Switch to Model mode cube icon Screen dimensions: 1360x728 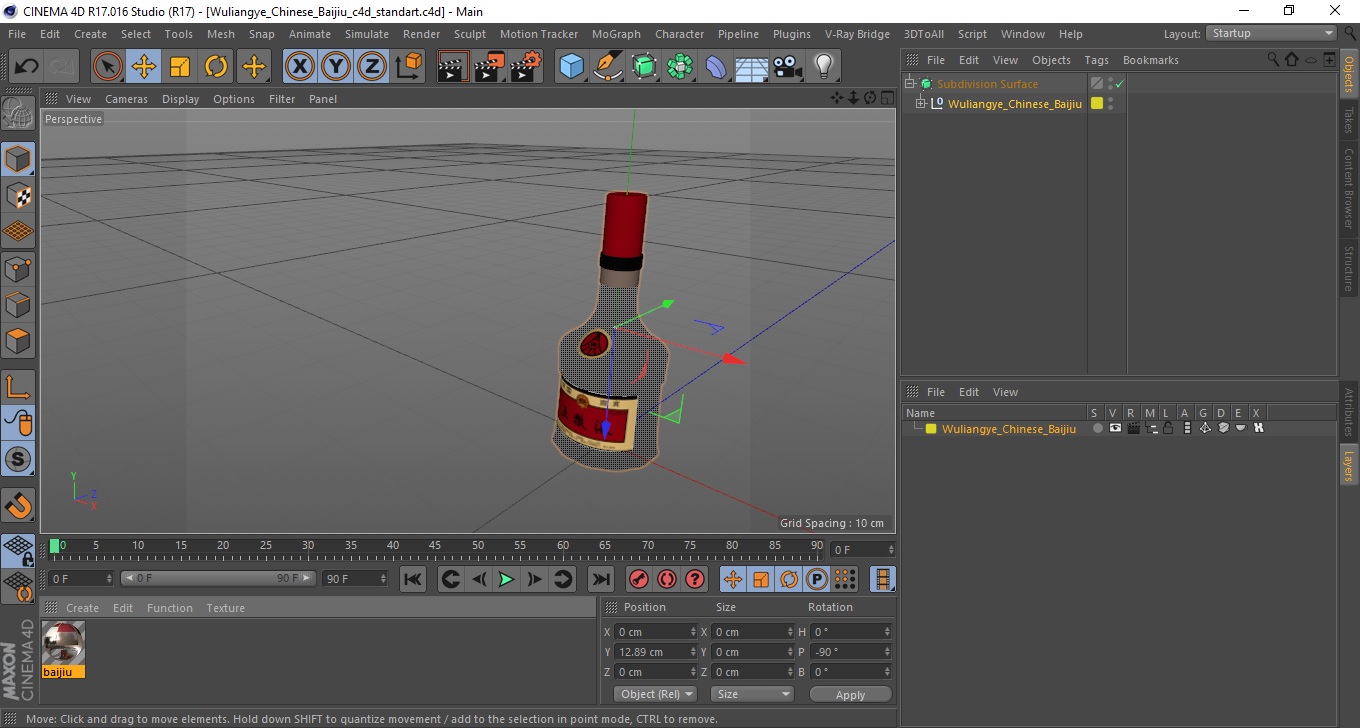pos(18,159)
